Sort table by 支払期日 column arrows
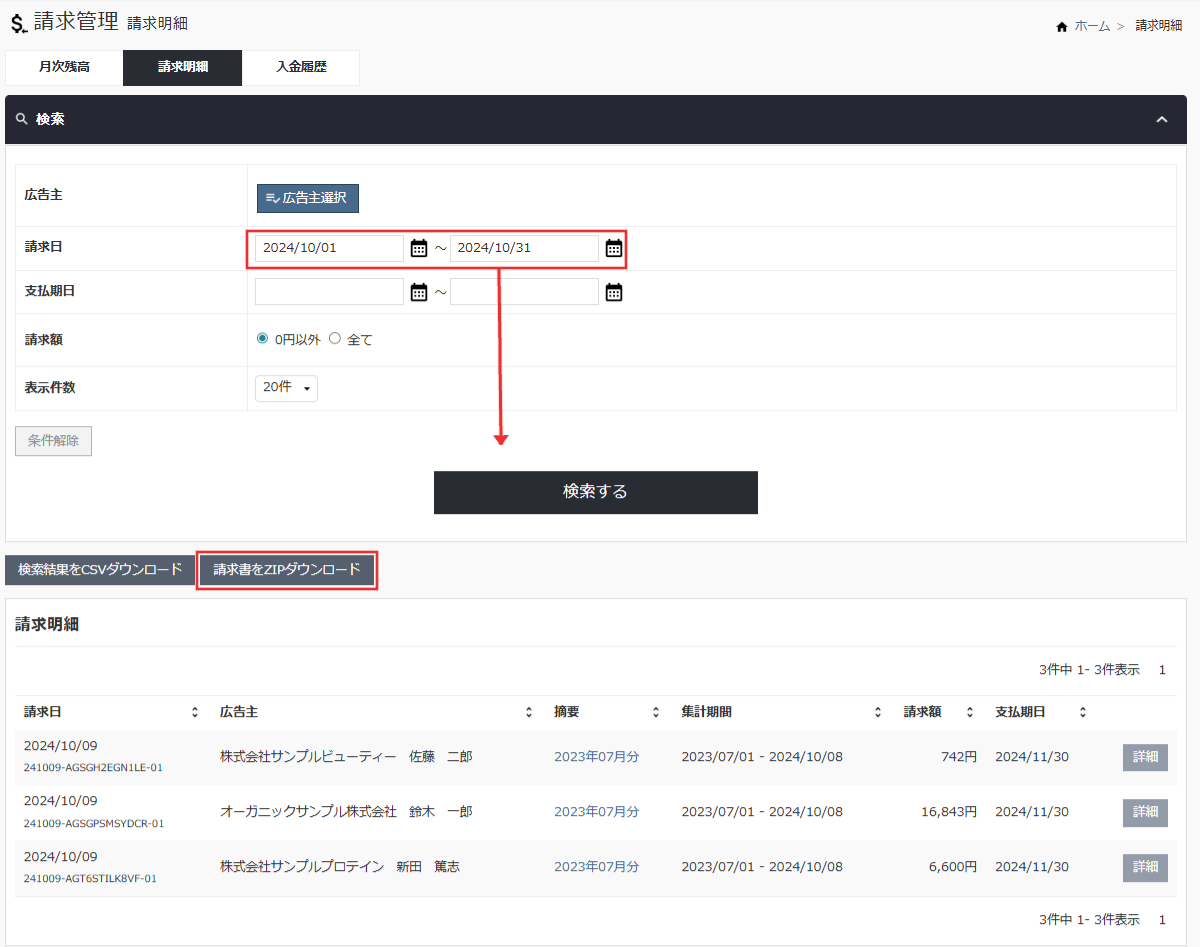1200x947 pixels. pyautogui.click(x=1082, y=712)
